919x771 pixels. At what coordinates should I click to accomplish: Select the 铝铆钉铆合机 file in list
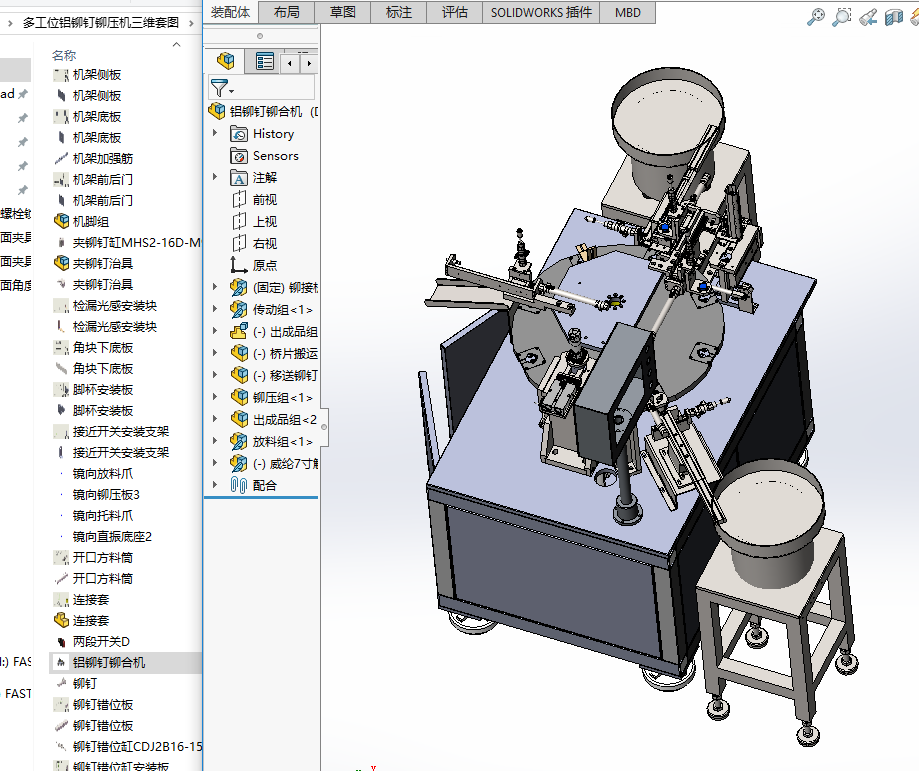(108, 662)
